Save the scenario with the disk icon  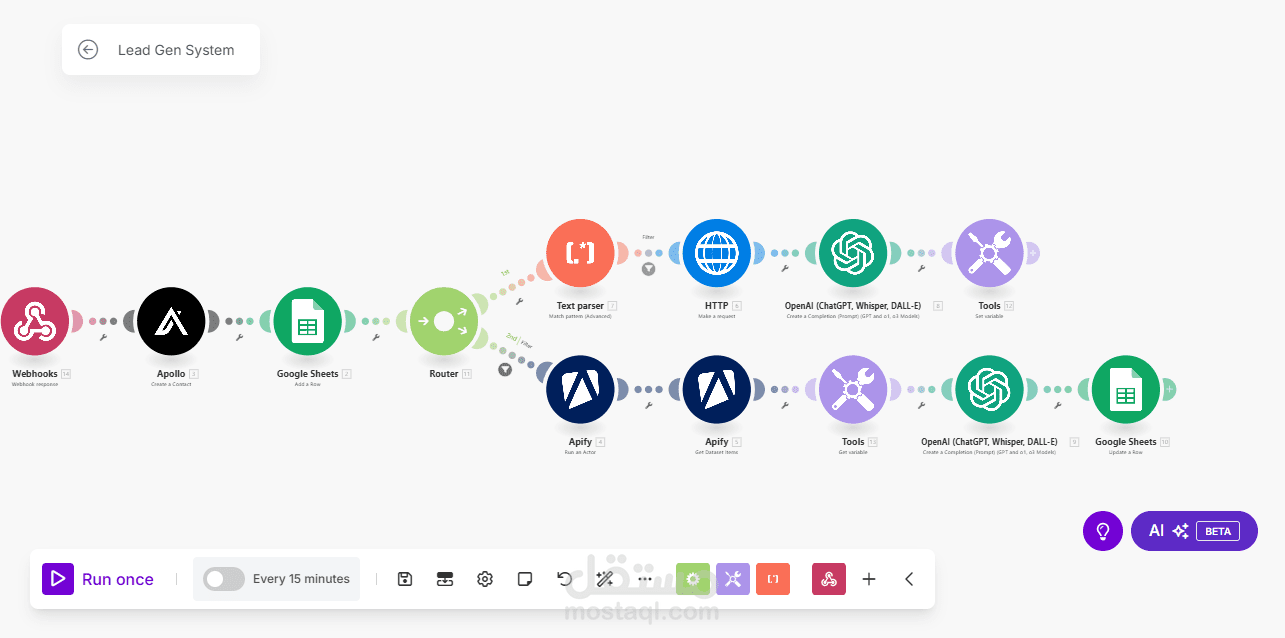(405, 579)
